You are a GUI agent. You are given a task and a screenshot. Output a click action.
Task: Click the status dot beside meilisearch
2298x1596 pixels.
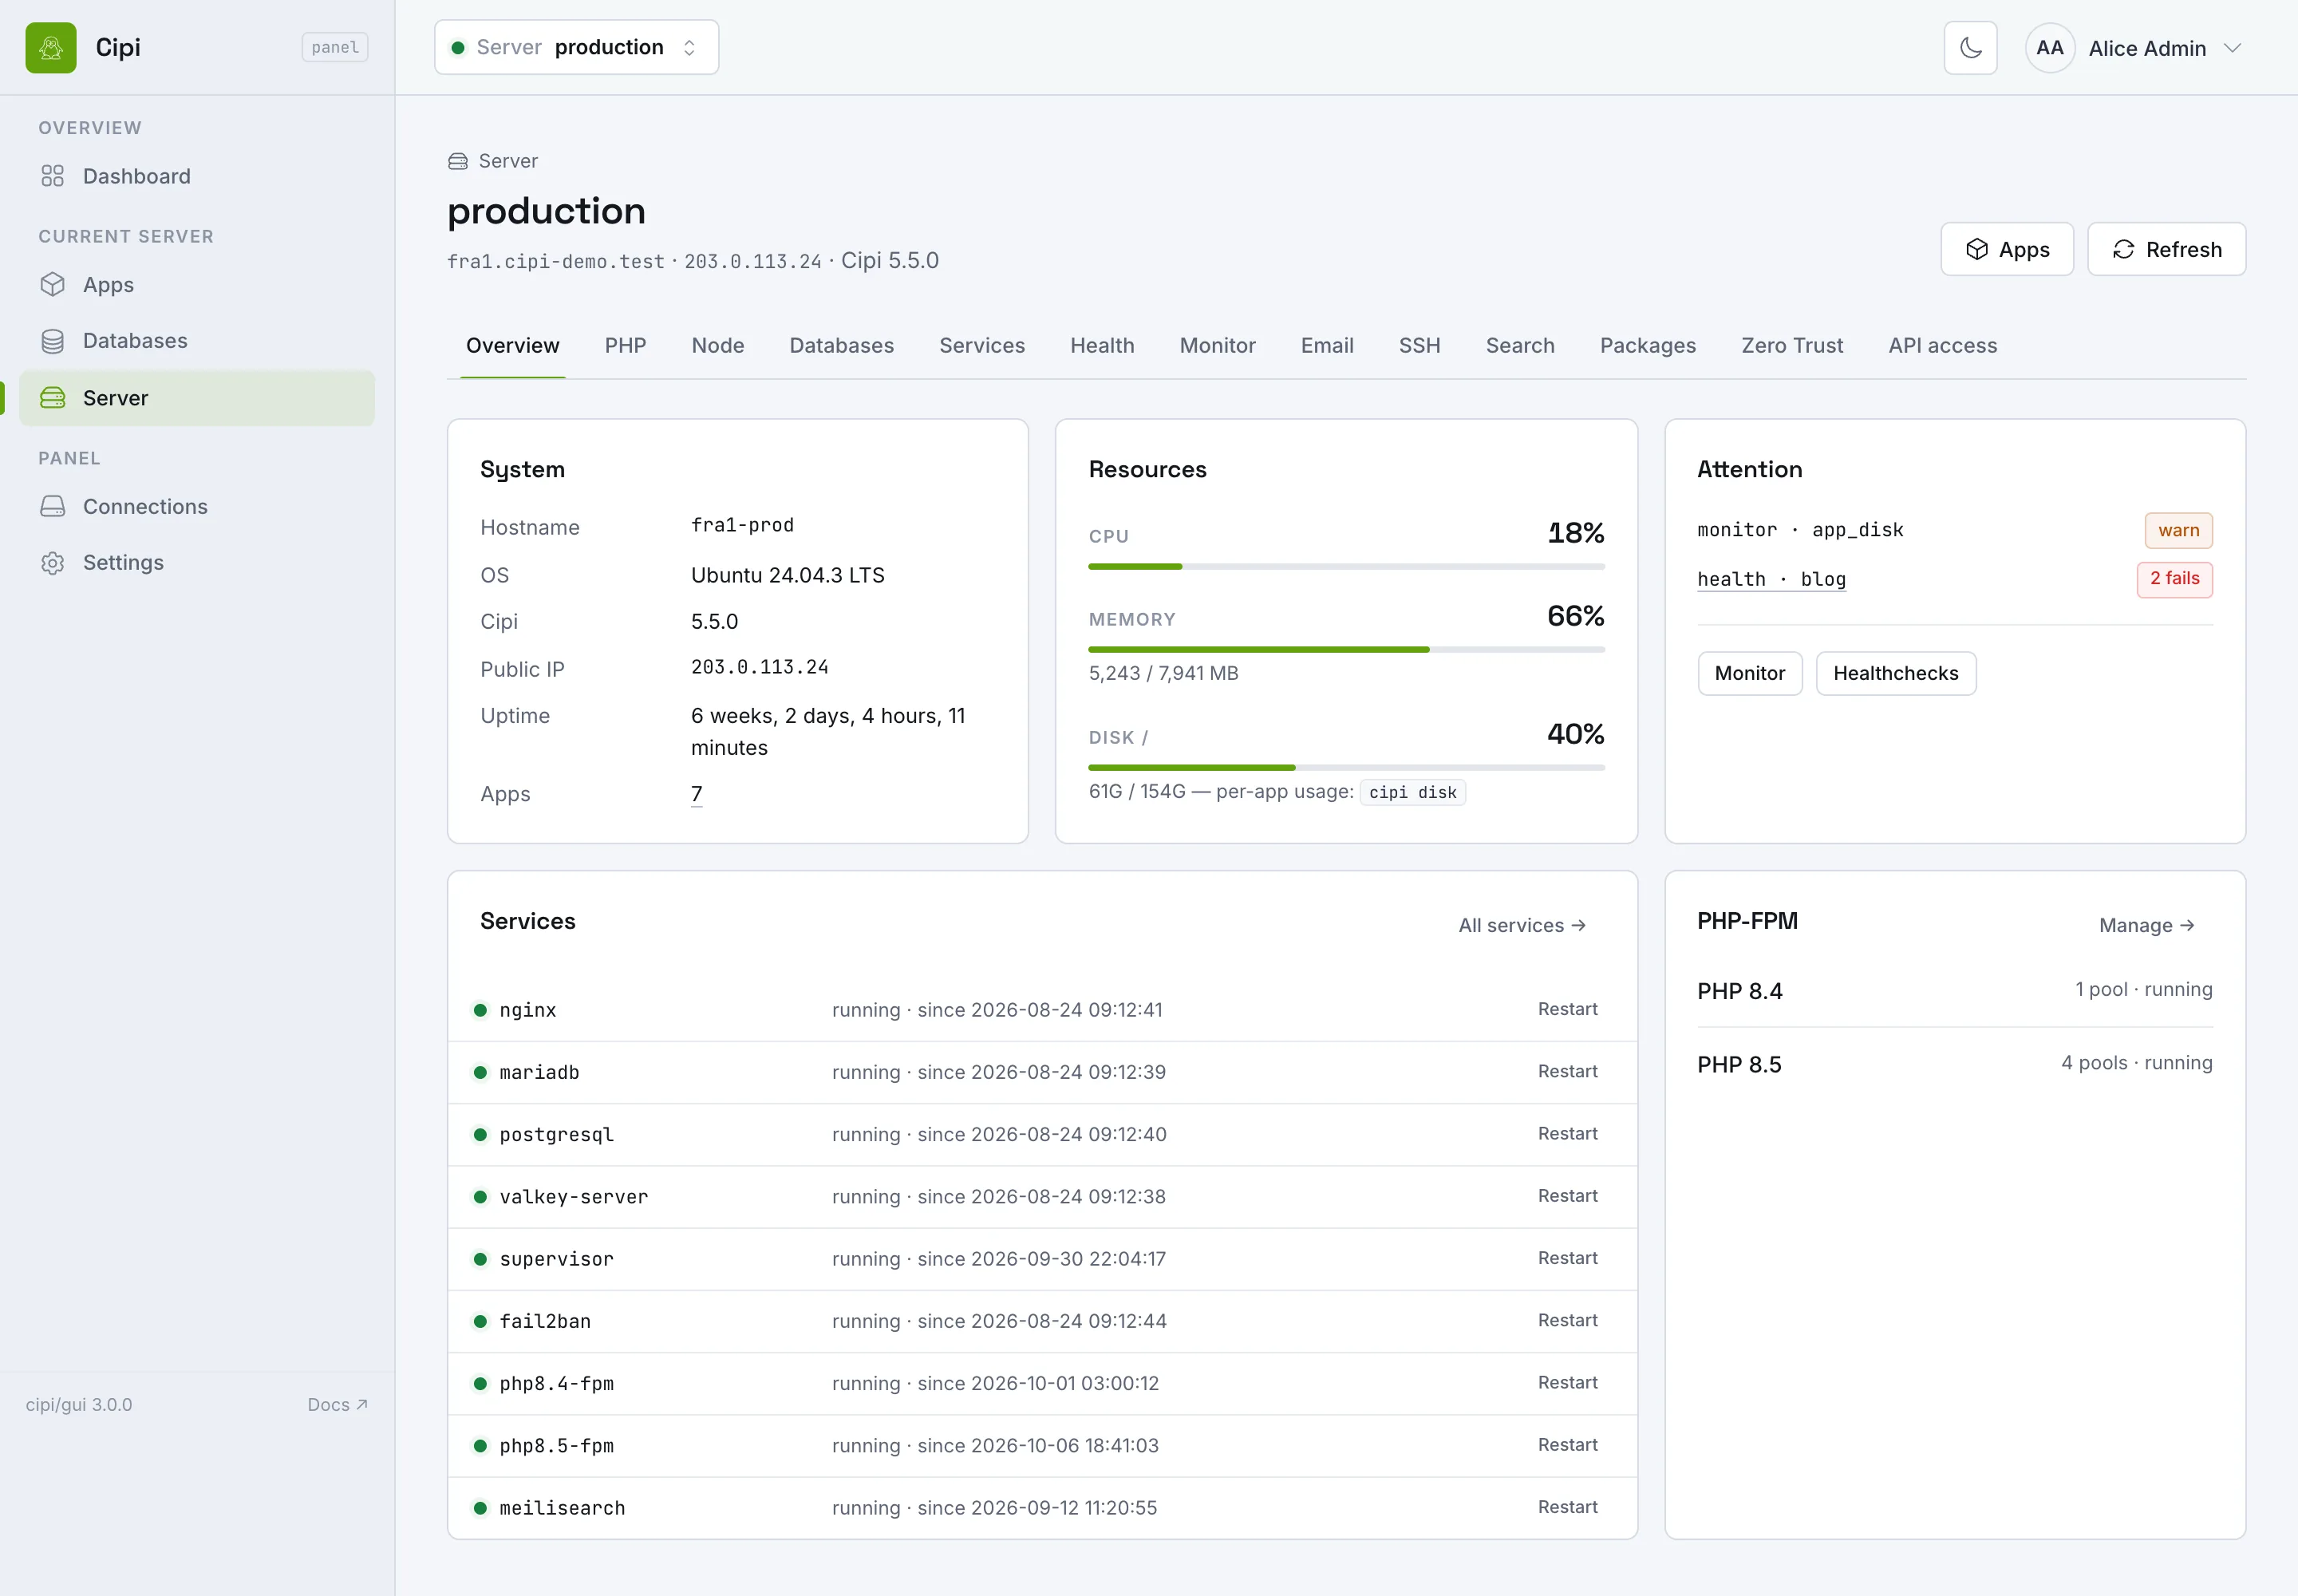(480, 1508)
